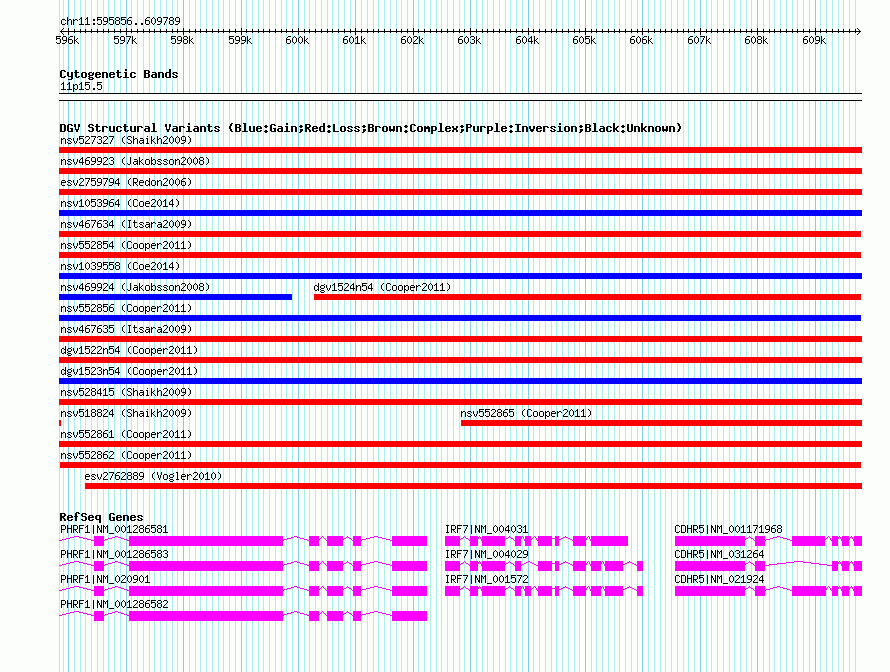Select the 11p15.5 band label
890x672 pixels.
(81, 86)
